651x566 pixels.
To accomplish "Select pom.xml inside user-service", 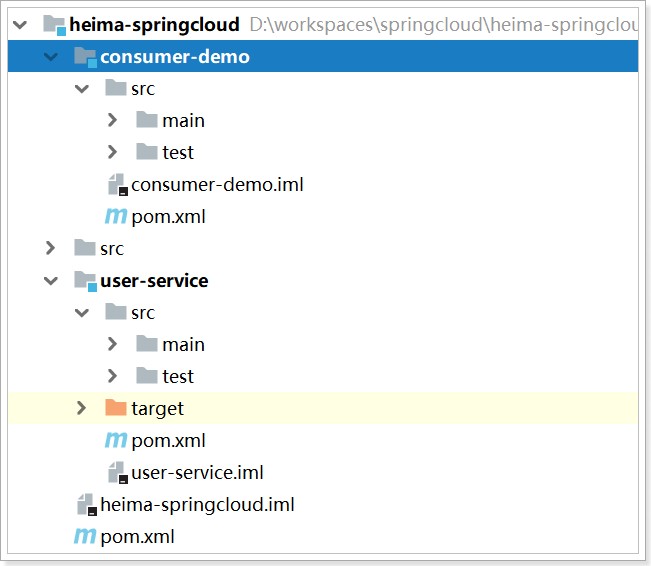I will click(168, 441).
